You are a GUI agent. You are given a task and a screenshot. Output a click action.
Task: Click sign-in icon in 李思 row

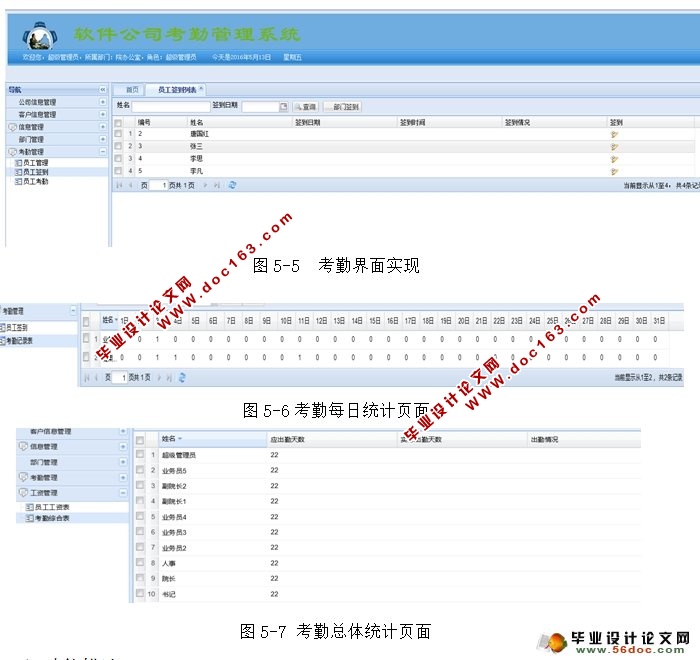[x=614, y=159]
